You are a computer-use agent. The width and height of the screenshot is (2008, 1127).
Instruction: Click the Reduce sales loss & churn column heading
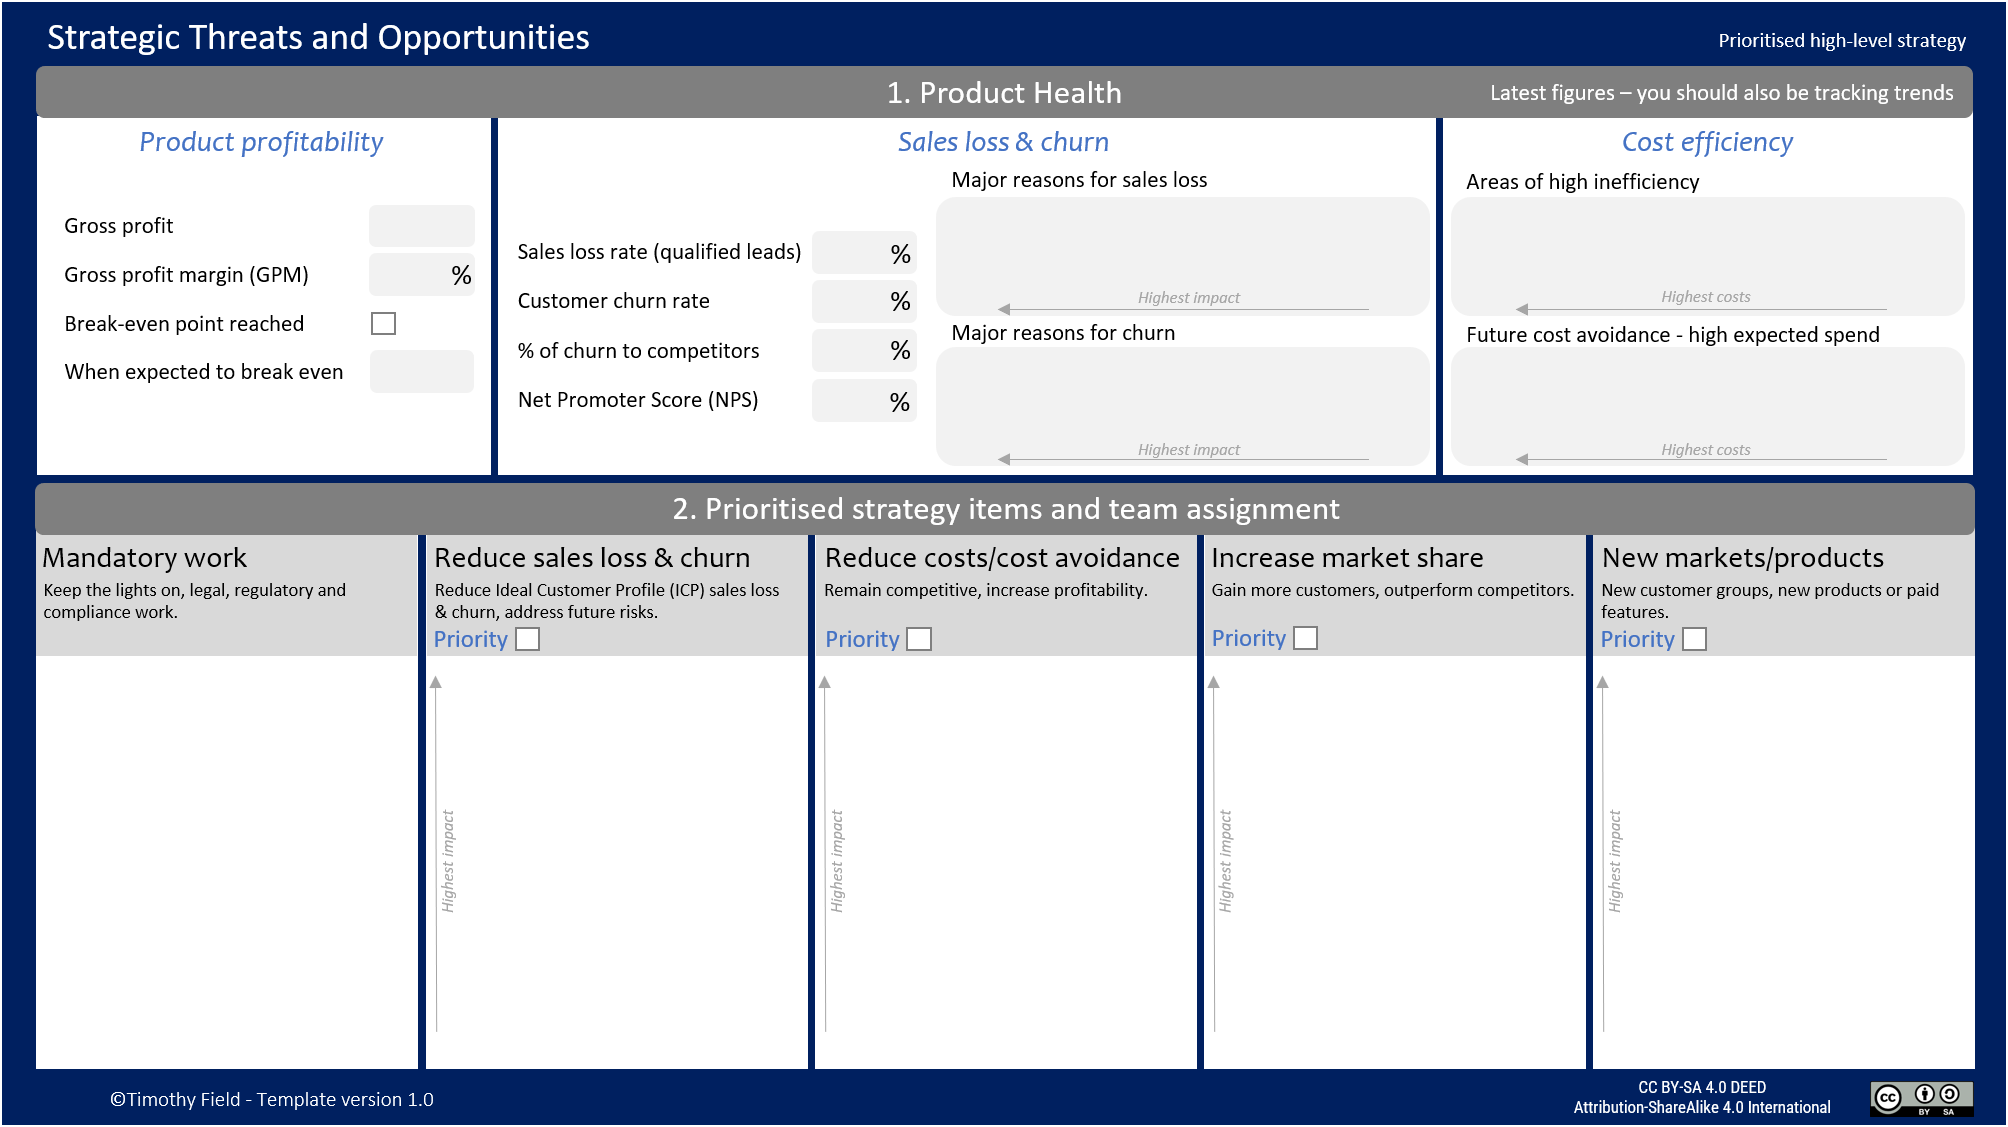click(x=592, y=558)
